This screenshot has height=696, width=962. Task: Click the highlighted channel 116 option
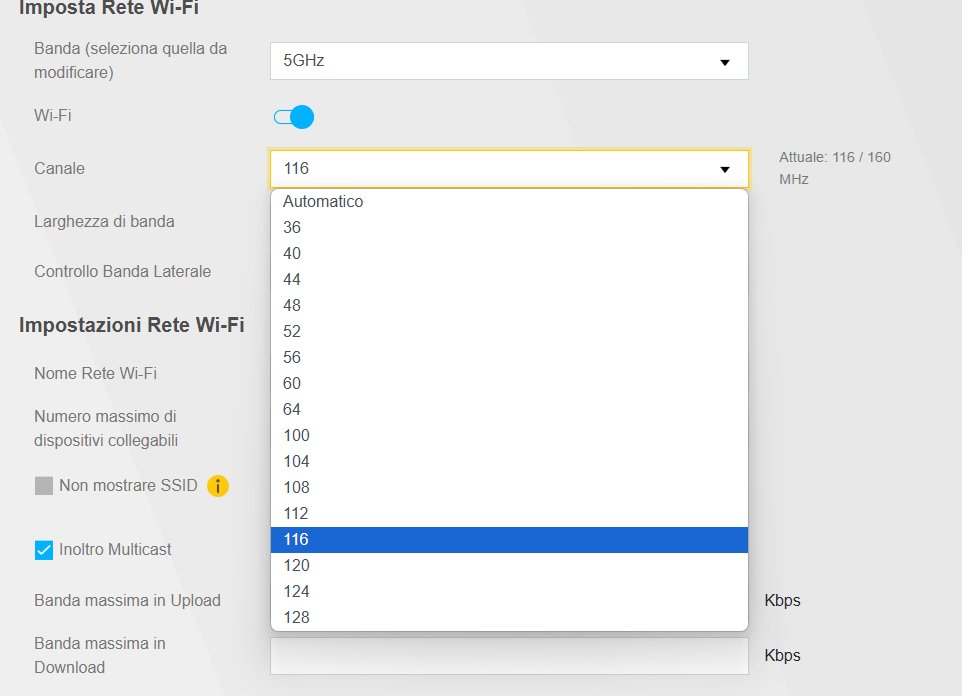click(x=508, y=539)
